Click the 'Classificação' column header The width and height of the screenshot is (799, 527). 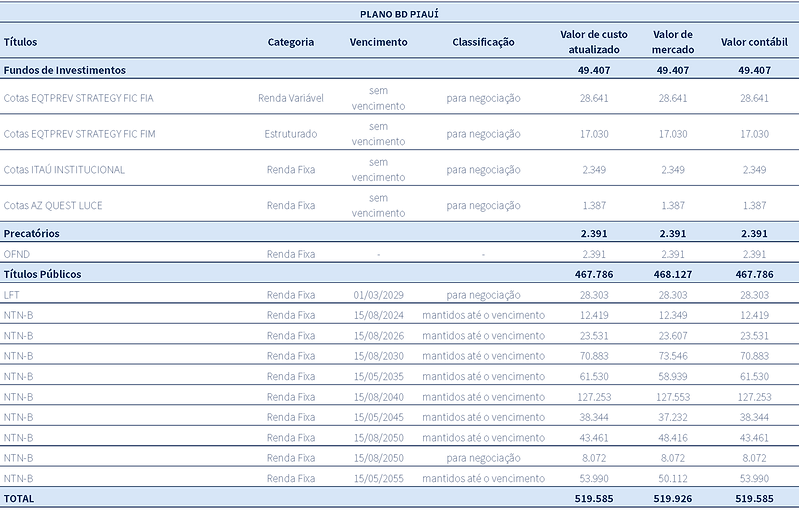click(483, 42)
